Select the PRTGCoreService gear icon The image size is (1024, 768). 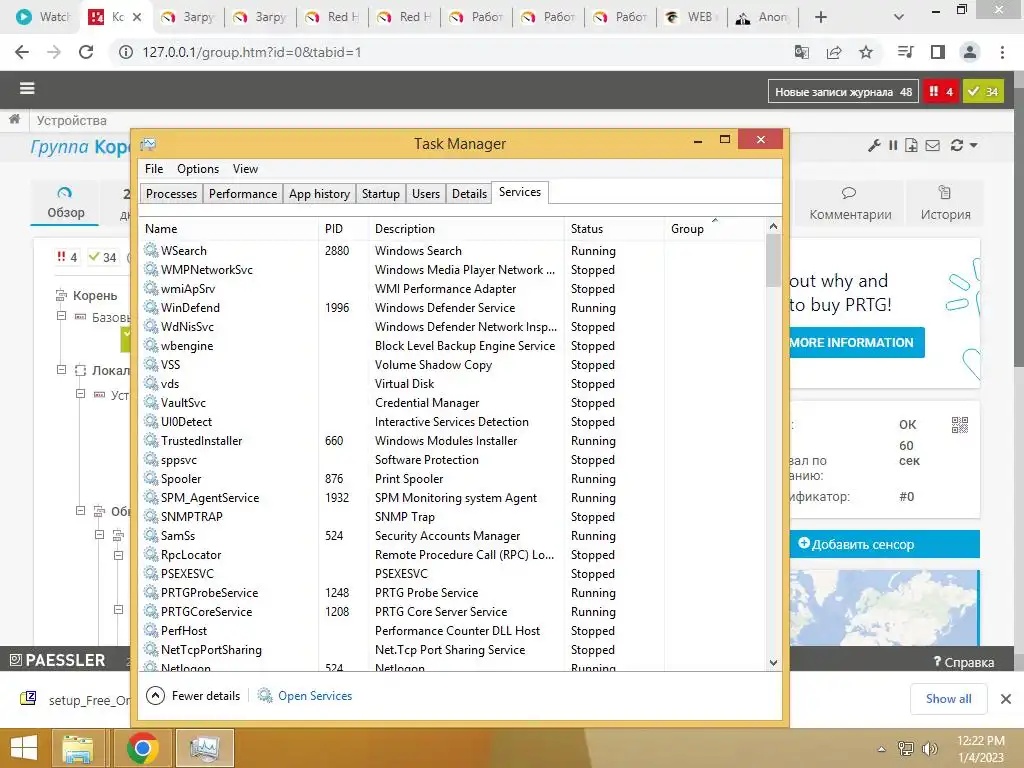point(151,611)
